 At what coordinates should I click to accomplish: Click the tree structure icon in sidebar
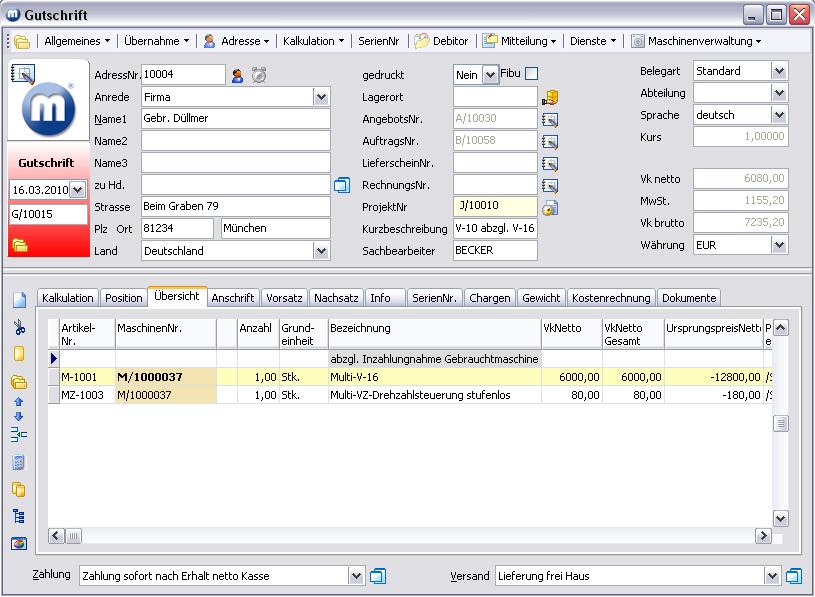[19, 516]
